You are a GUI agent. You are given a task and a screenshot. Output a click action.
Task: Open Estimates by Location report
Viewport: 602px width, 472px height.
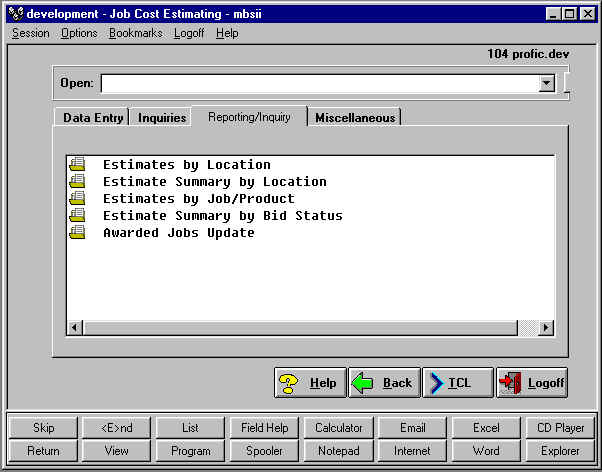[x=187, y=165]
